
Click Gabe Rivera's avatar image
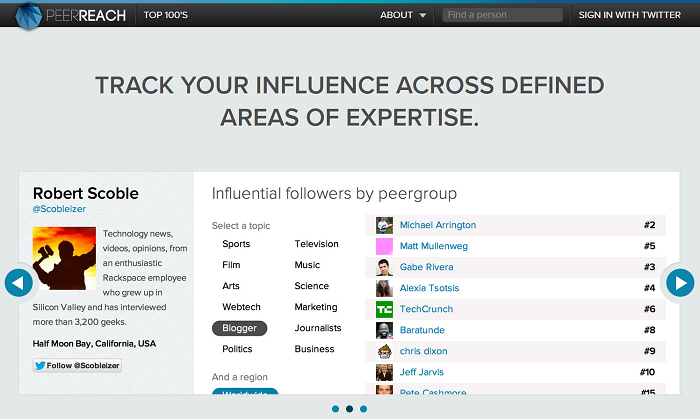click(384, 267)
